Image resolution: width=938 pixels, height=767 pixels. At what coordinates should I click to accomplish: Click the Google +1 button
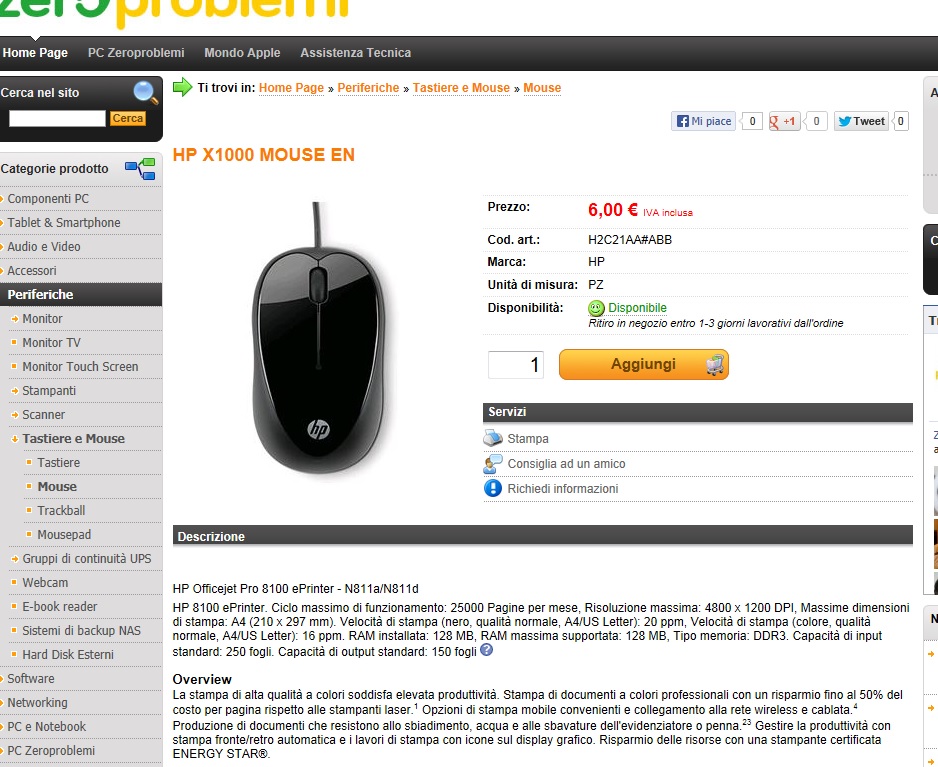click(784, 121)
